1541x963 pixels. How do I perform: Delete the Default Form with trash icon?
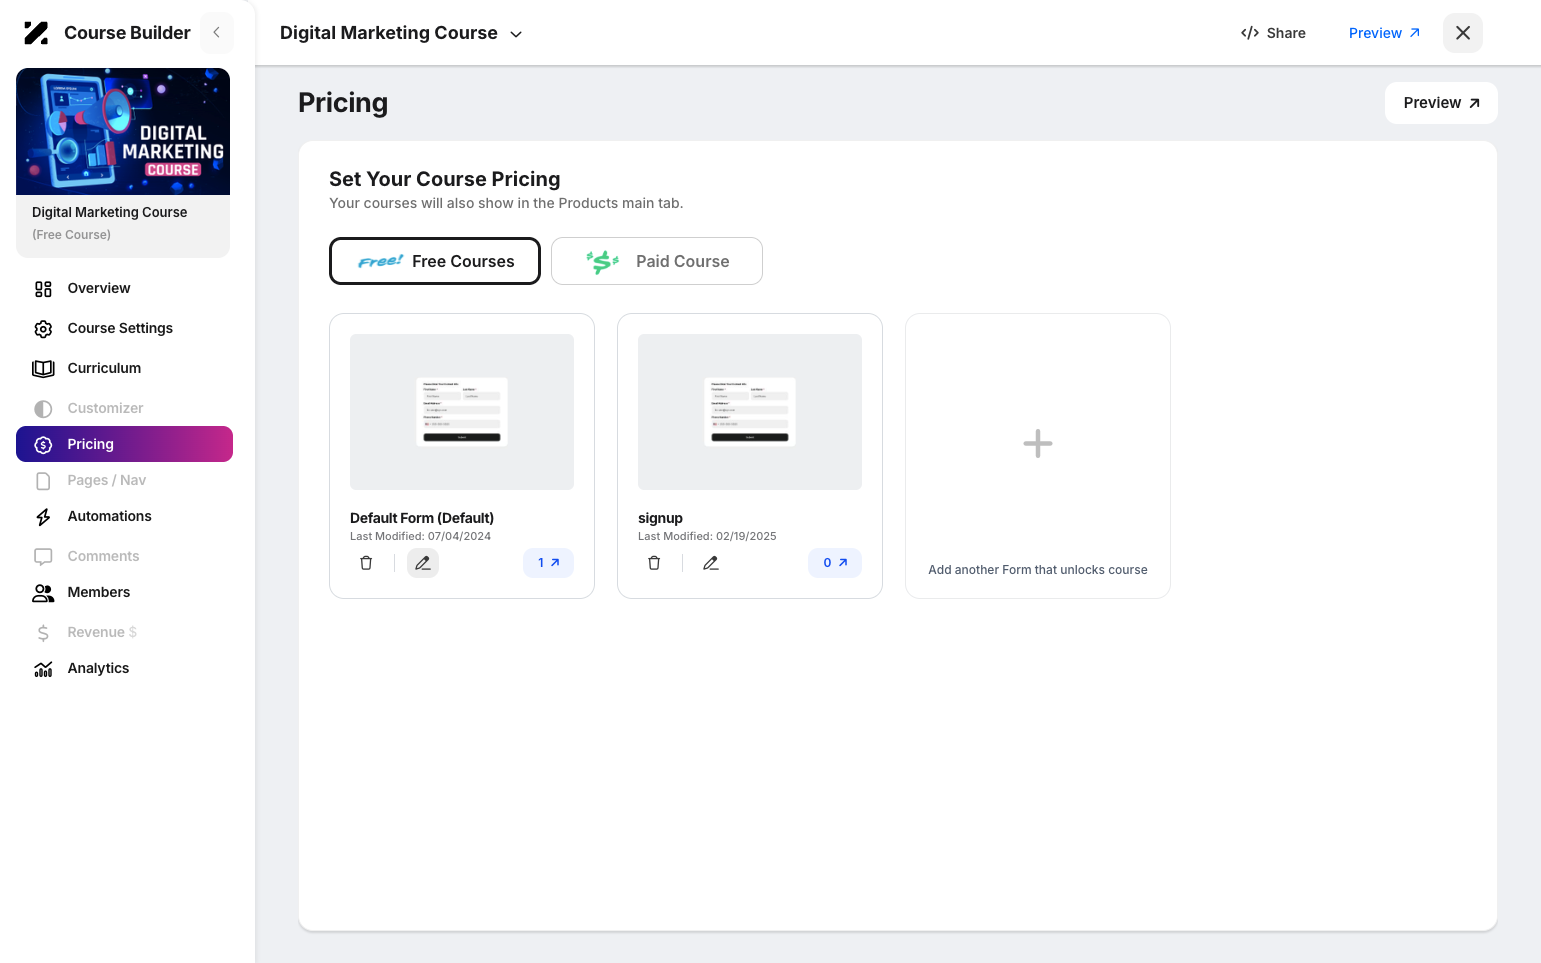point(366,563)
